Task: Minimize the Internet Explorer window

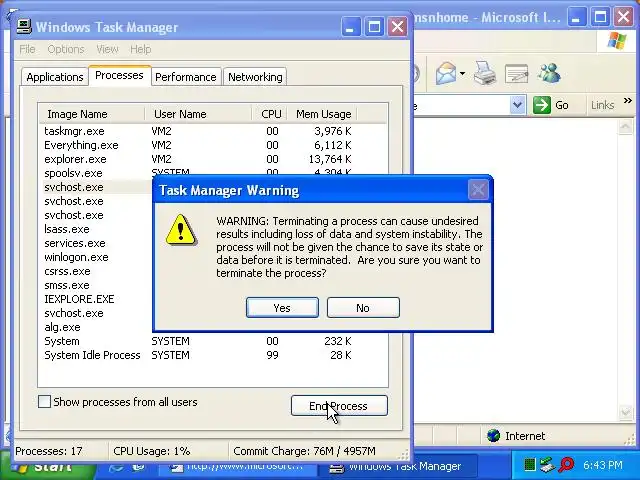Action: (576, 17)
